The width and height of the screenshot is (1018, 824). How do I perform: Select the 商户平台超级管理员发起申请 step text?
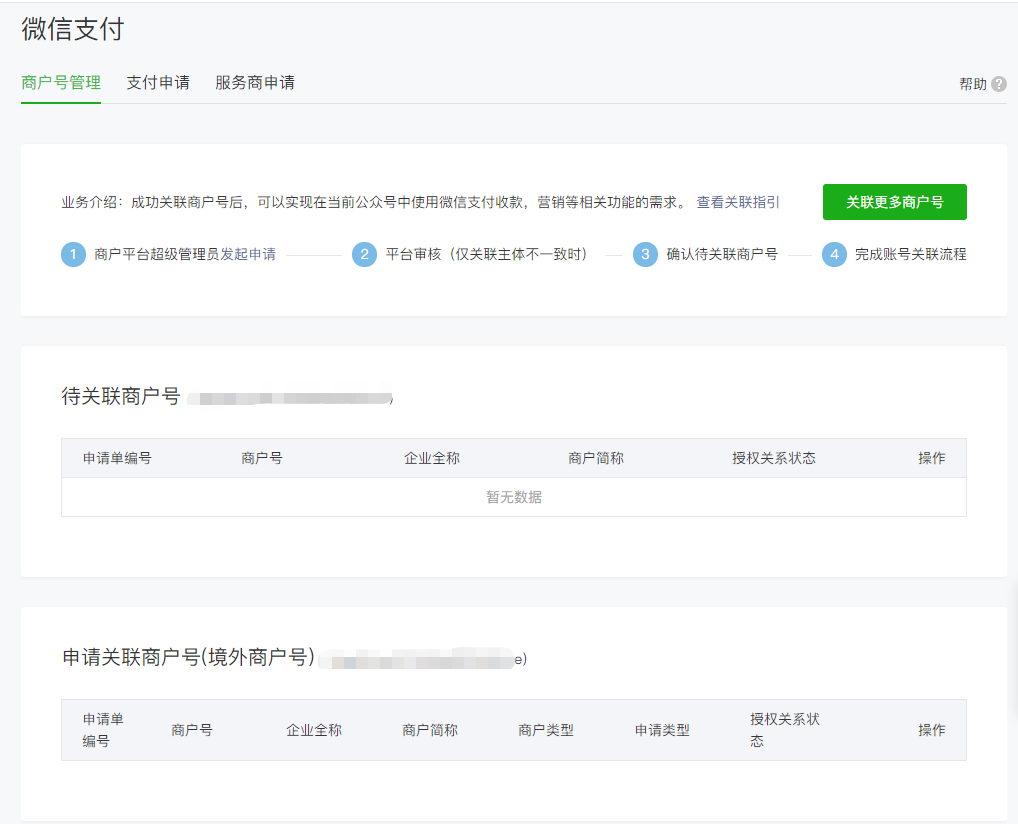tap(185, 254)
